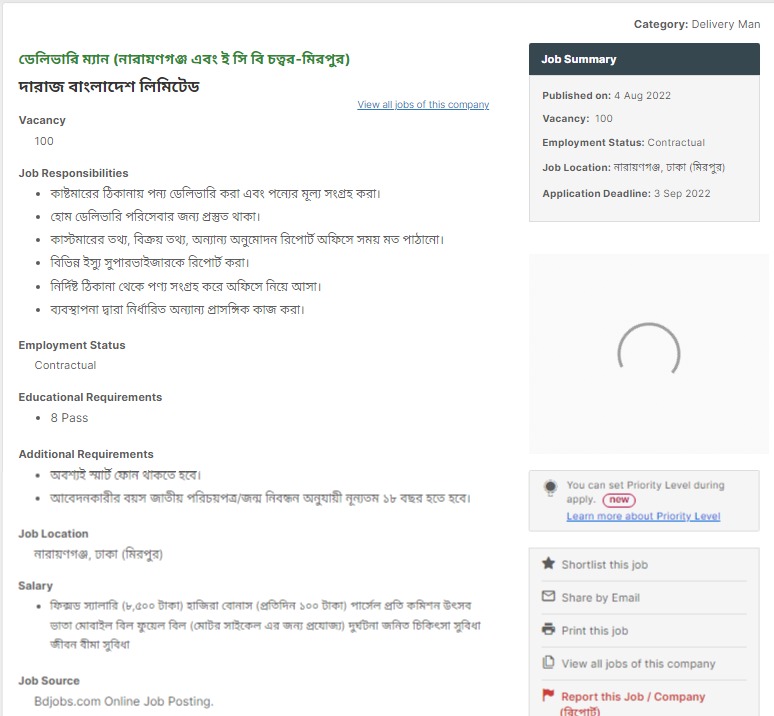
Task: Open 'View all jobs of this company' link under company name
Action: [423, 105]
